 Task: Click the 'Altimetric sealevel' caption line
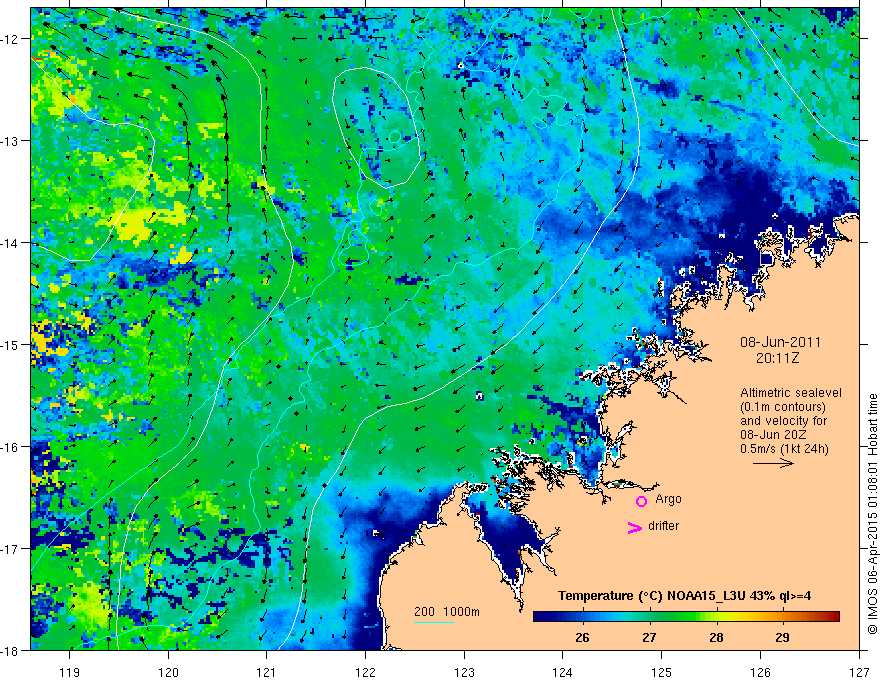point(791,393)
